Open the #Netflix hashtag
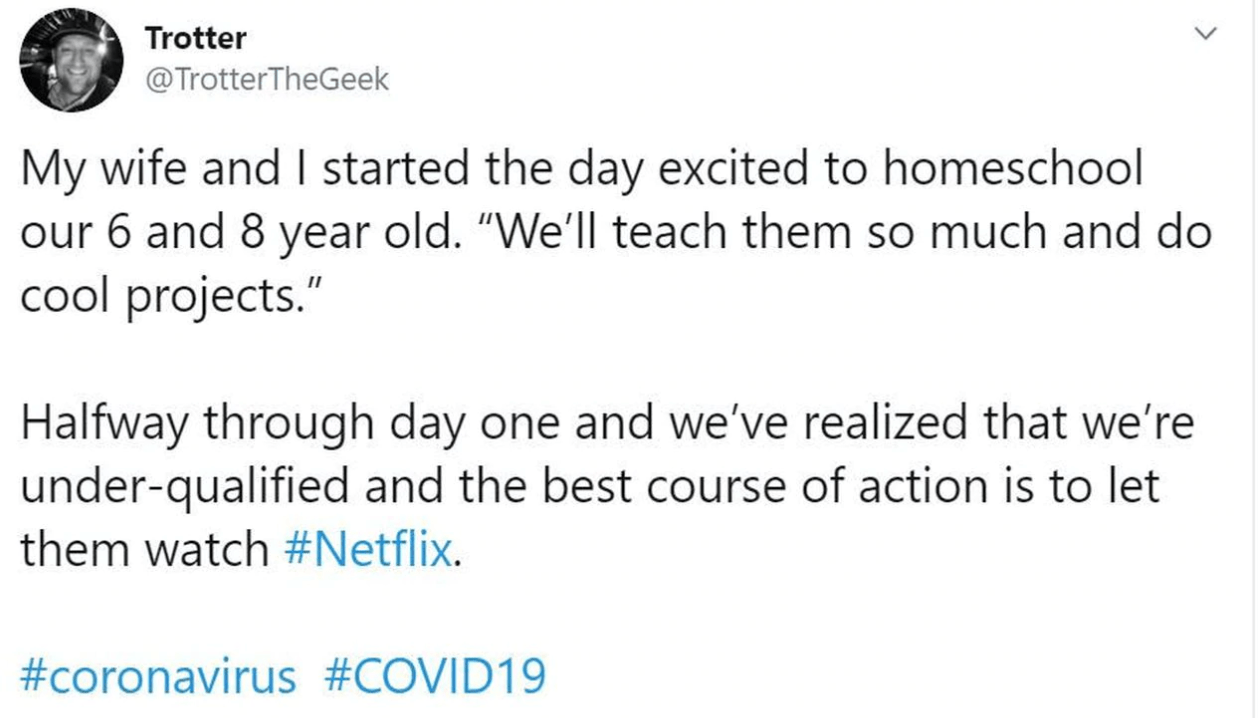This screenshot has width=1258, height=718. click(375, 549)
